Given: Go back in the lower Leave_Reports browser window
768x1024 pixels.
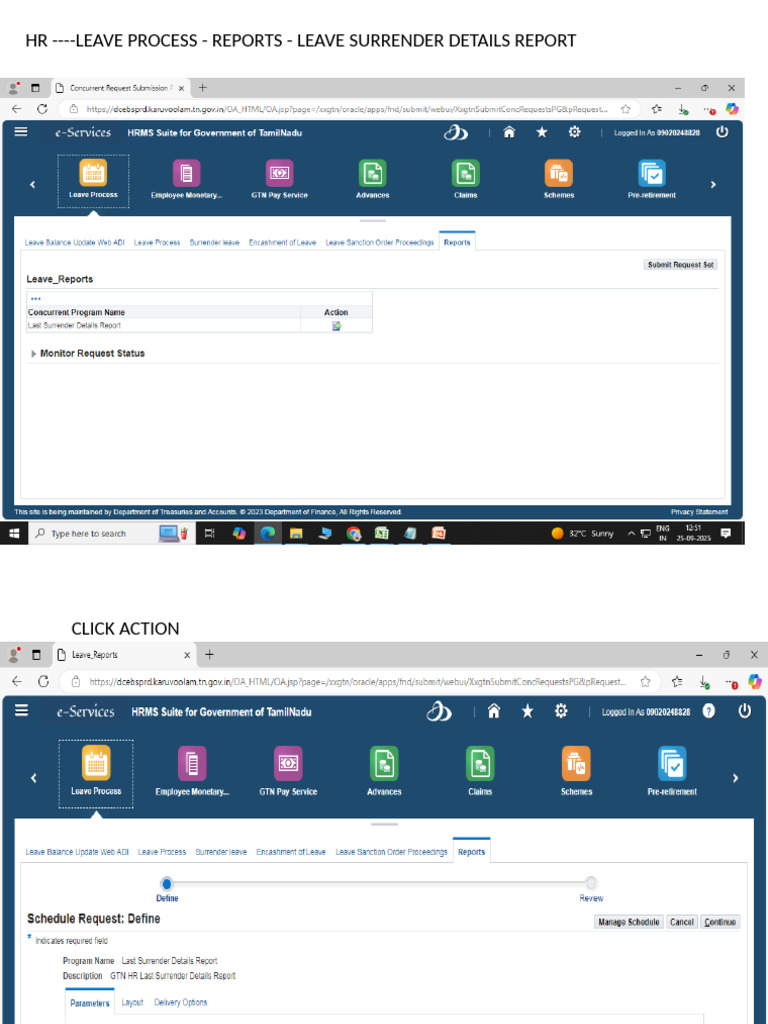Looking at the screenshot, I should point(17,681).
